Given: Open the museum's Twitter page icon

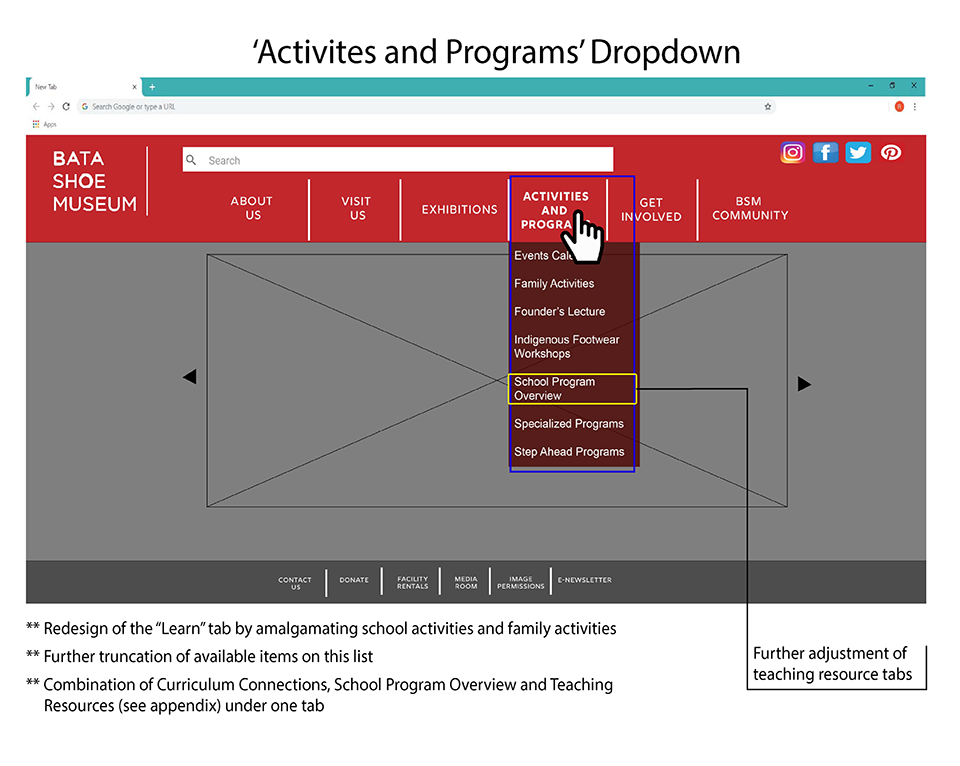Looking at the screenshot, I should pos(858,152).
